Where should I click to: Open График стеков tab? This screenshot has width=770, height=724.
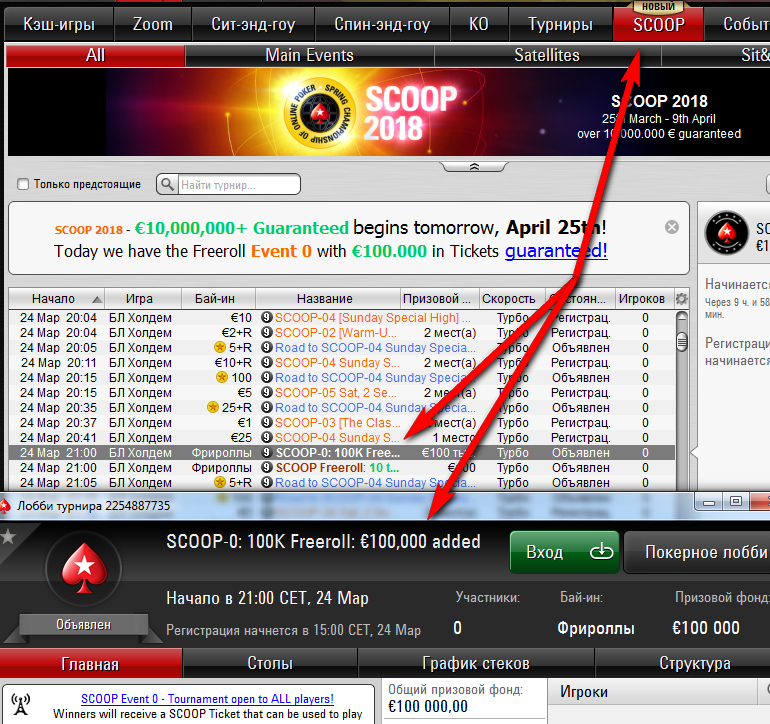pyautogui.click(x=476, y=663)
